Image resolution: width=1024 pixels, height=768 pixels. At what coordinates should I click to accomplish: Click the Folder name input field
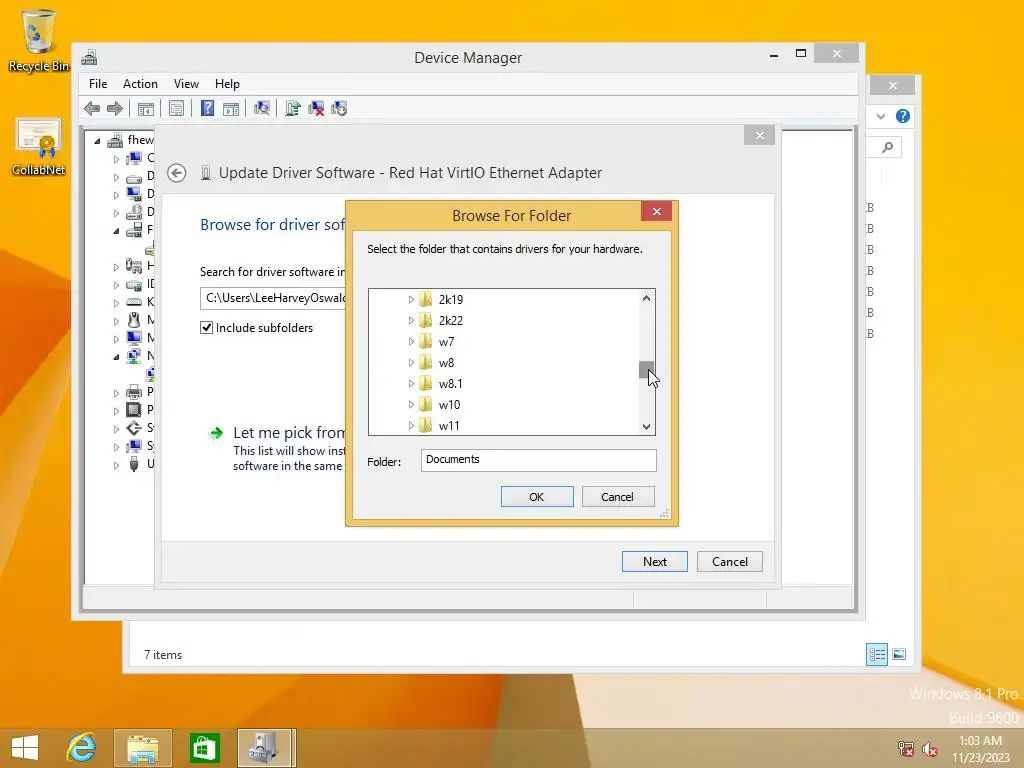tap(538, 460)
